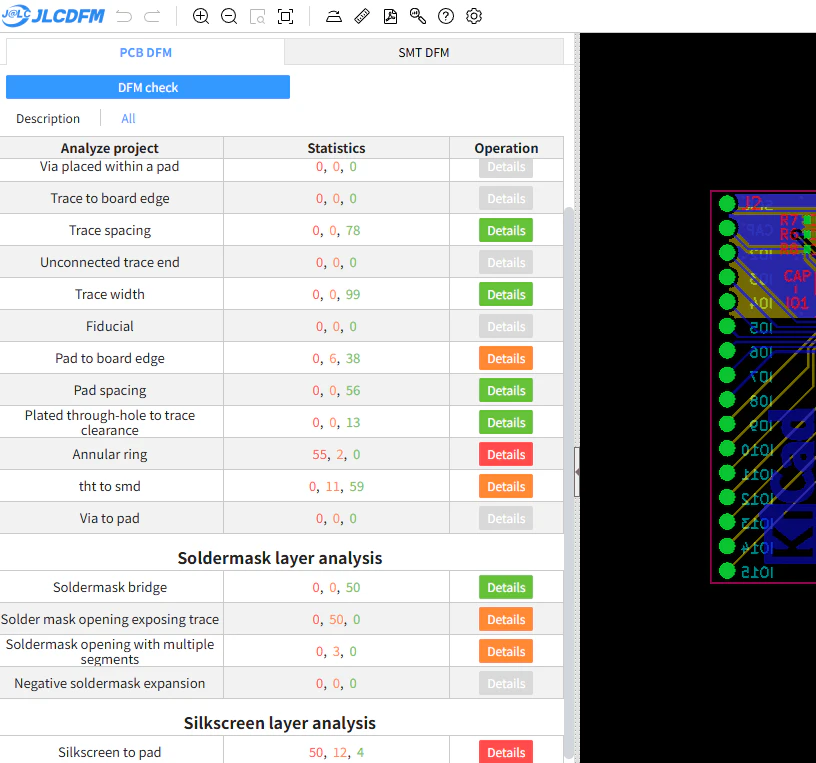Zoom in with the magnifier plus icon
The width and height of the screenshot is (816, 763).
coord(201,16)
